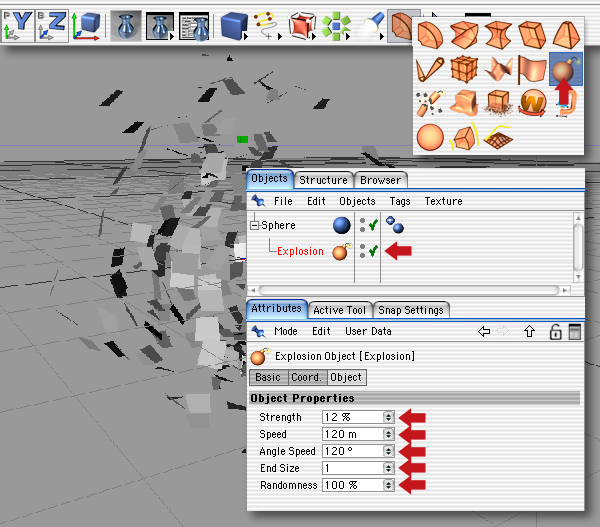The image size is (600, 527).
Task: Select the Sphere's Phong tag
Action: 395,225
